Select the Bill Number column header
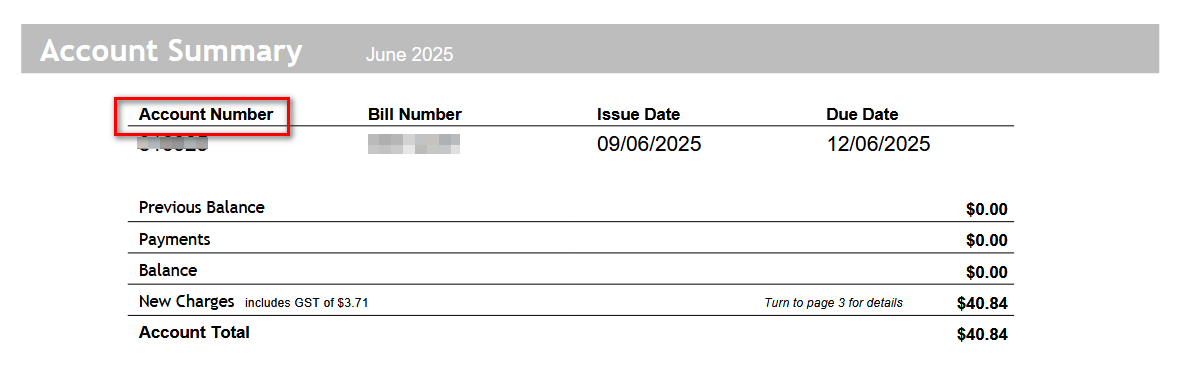 click(x=415, y=114)
